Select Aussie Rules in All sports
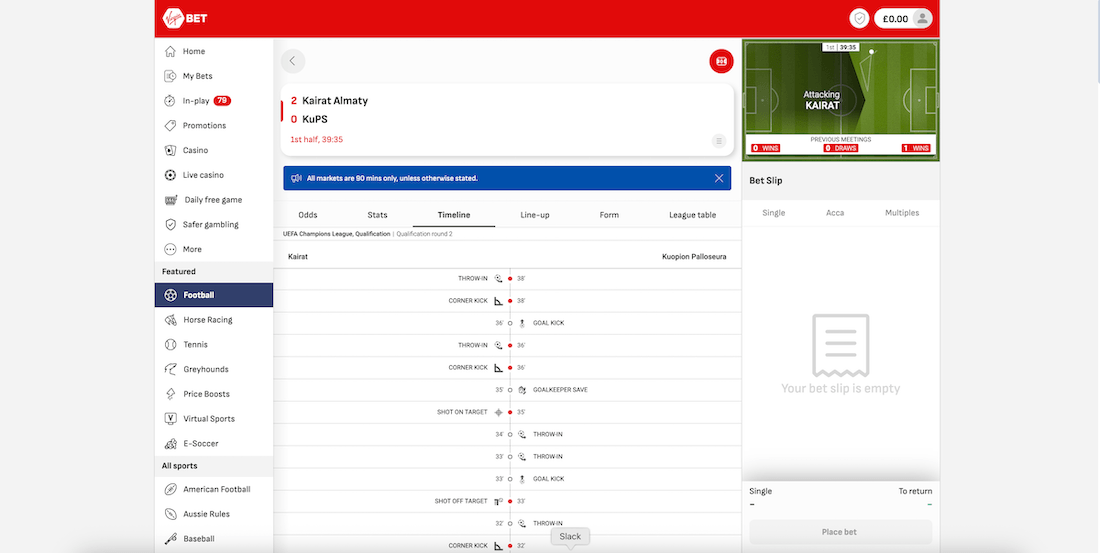The height and width of the screenshot is (553, 1100). pyautogui.click(x=214, y=514)
